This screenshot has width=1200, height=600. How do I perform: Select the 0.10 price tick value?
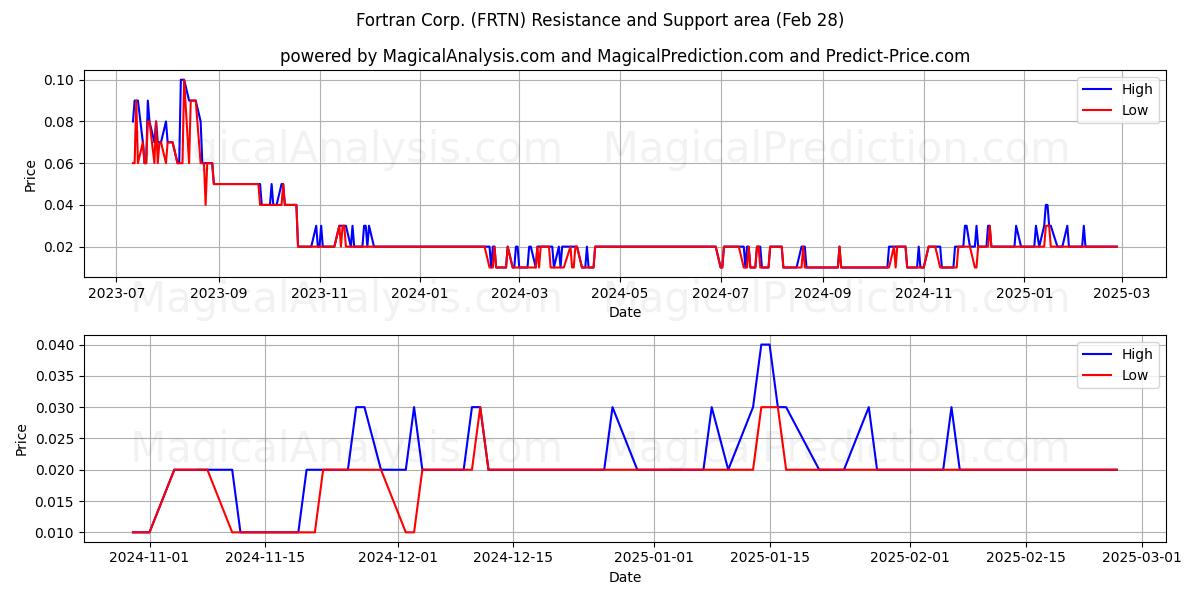click(x=59, y=80)
